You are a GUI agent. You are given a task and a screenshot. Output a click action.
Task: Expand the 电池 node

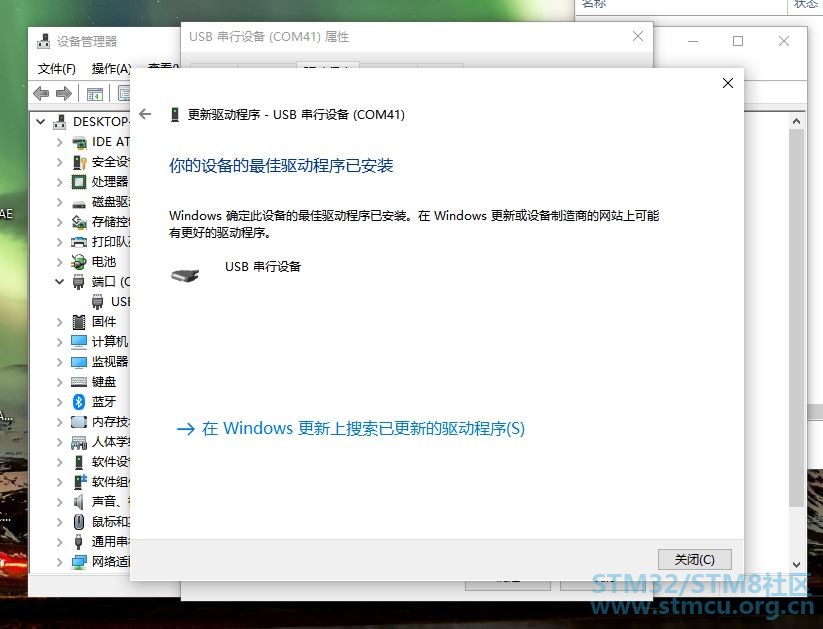pyautogui.click(x=59, y=262)
